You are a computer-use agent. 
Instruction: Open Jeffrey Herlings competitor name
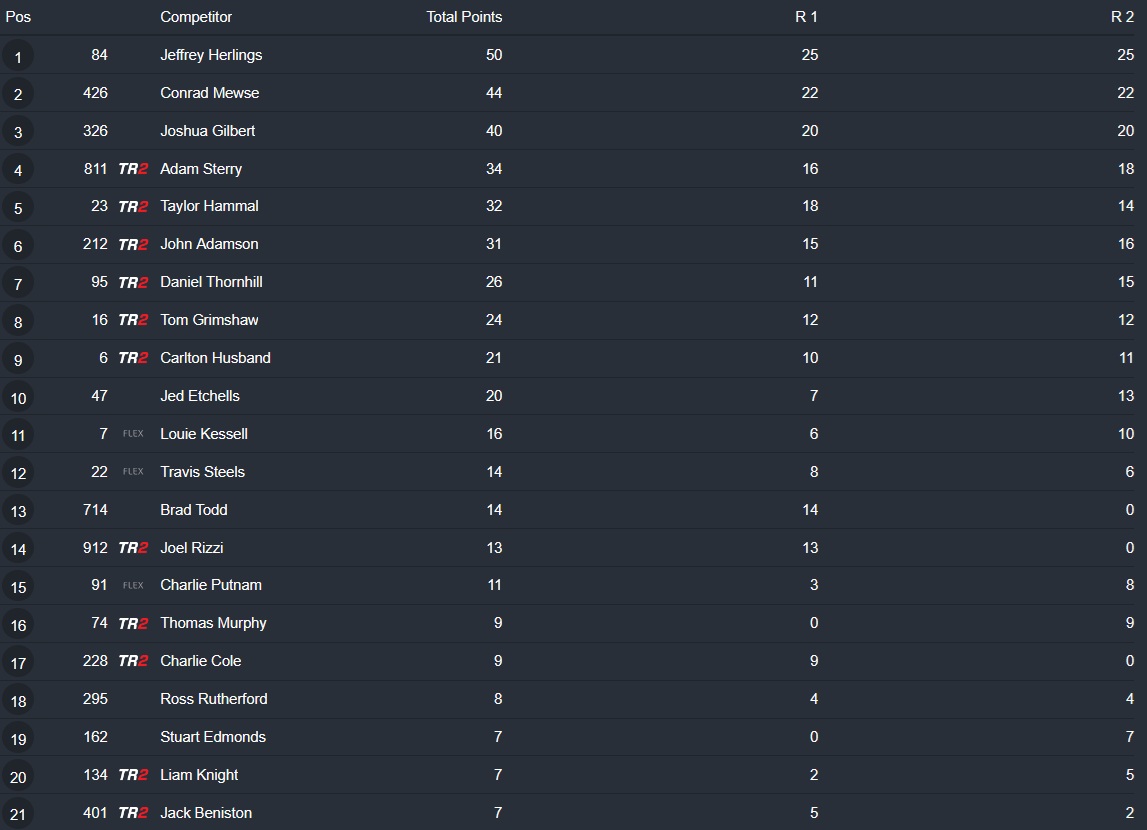(x=211, y=55)
